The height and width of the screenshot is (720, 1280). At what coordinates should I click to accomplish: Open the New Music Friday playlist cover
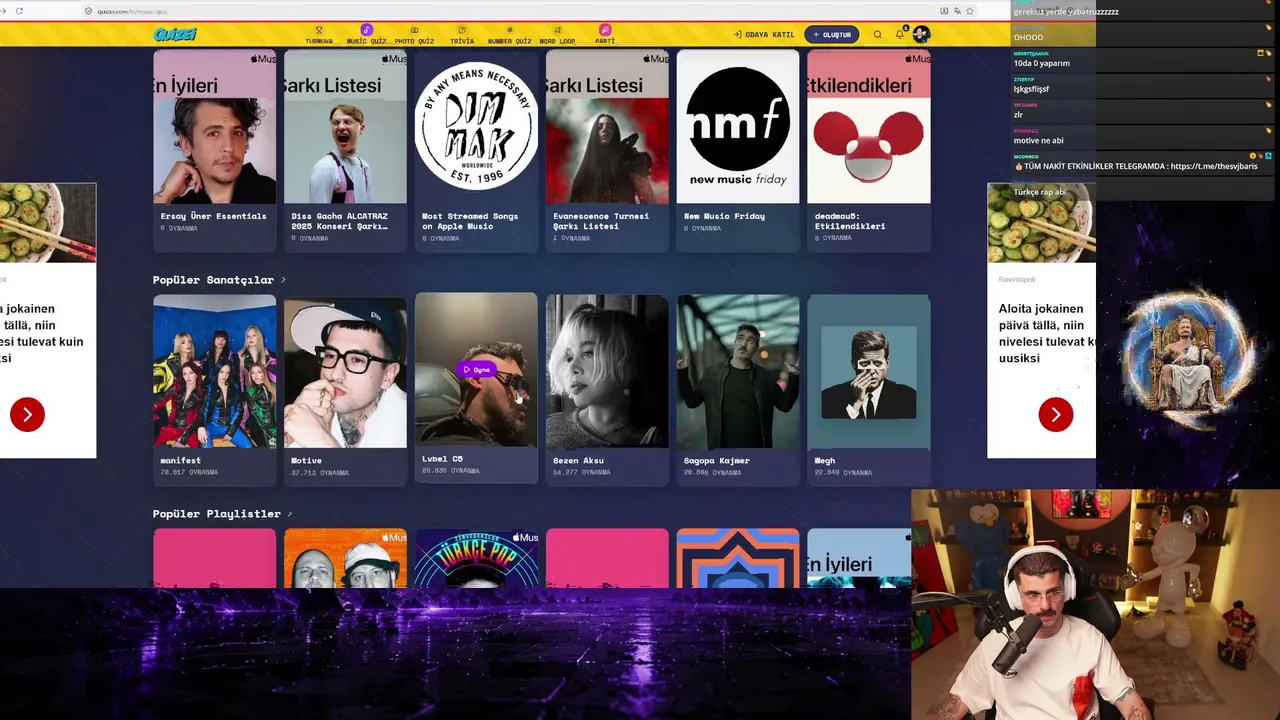(738, 127)
